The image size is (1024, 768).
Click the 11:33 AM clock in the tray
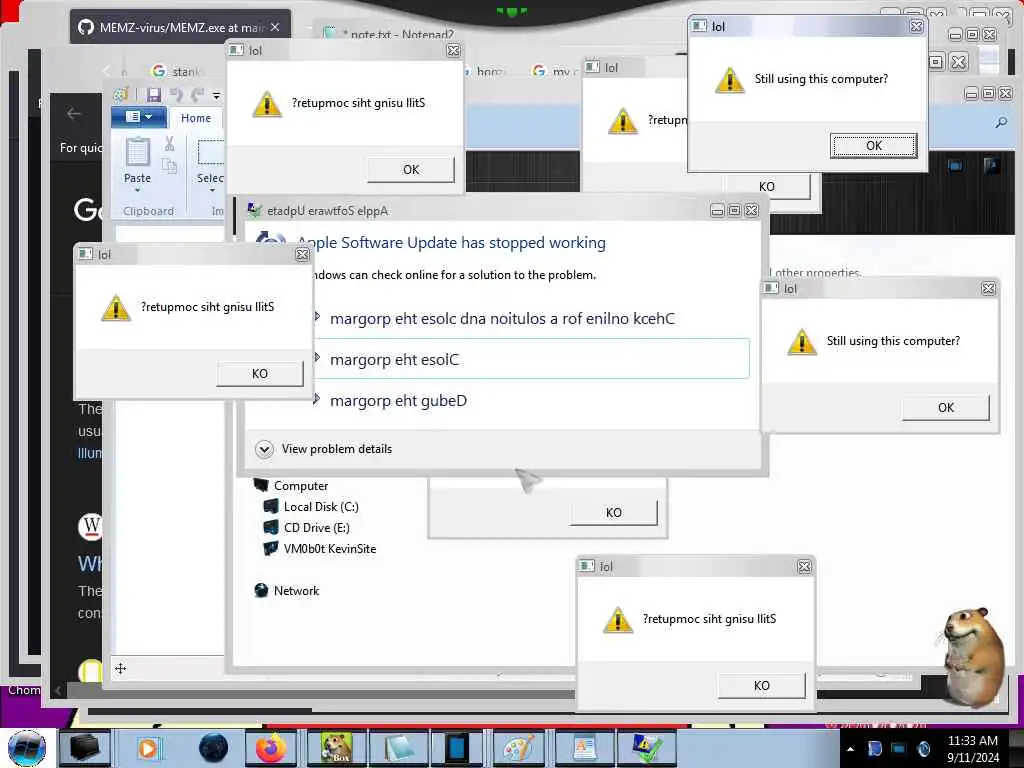point(972,741)
